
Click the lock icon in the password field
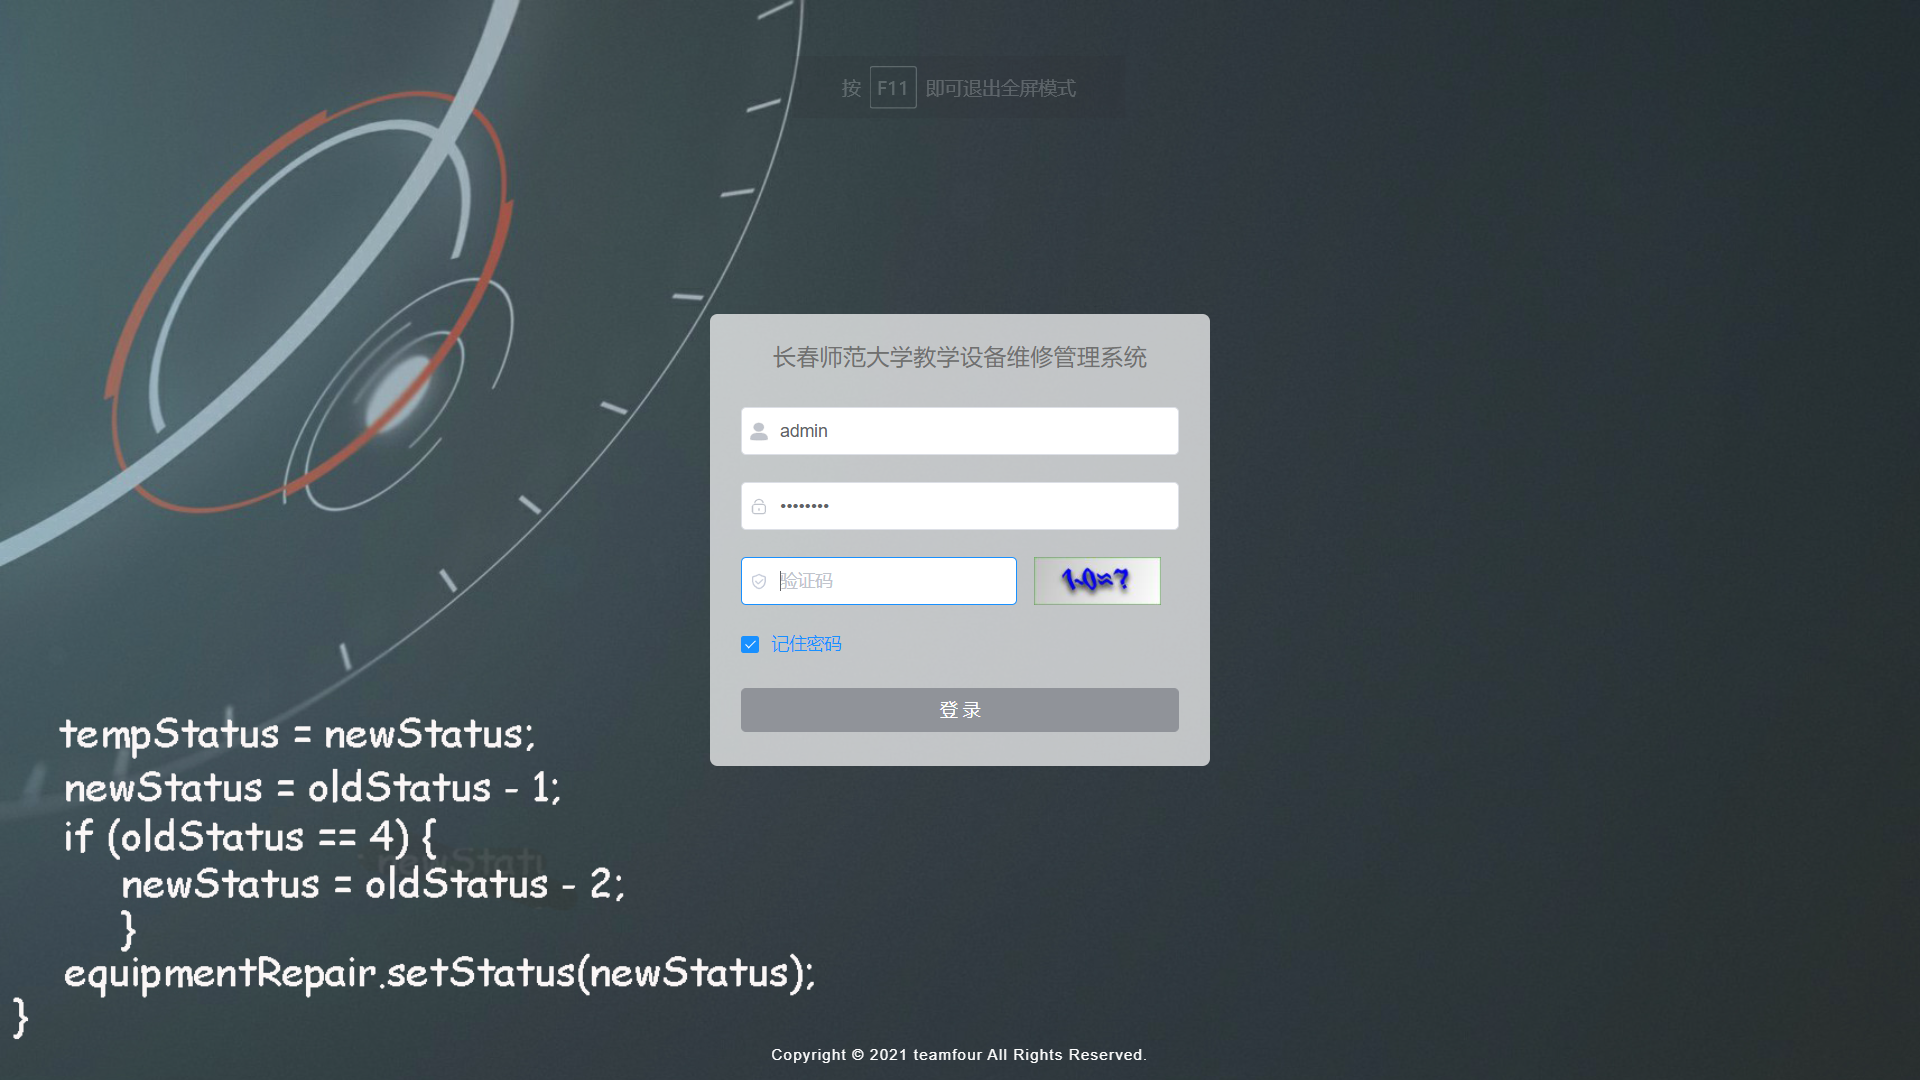[758, 505]
